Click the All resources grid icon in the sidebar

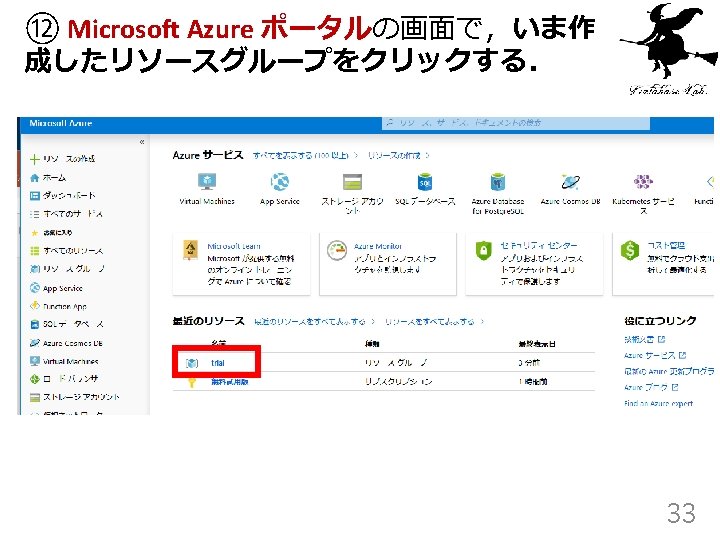[x=34, y=251]
